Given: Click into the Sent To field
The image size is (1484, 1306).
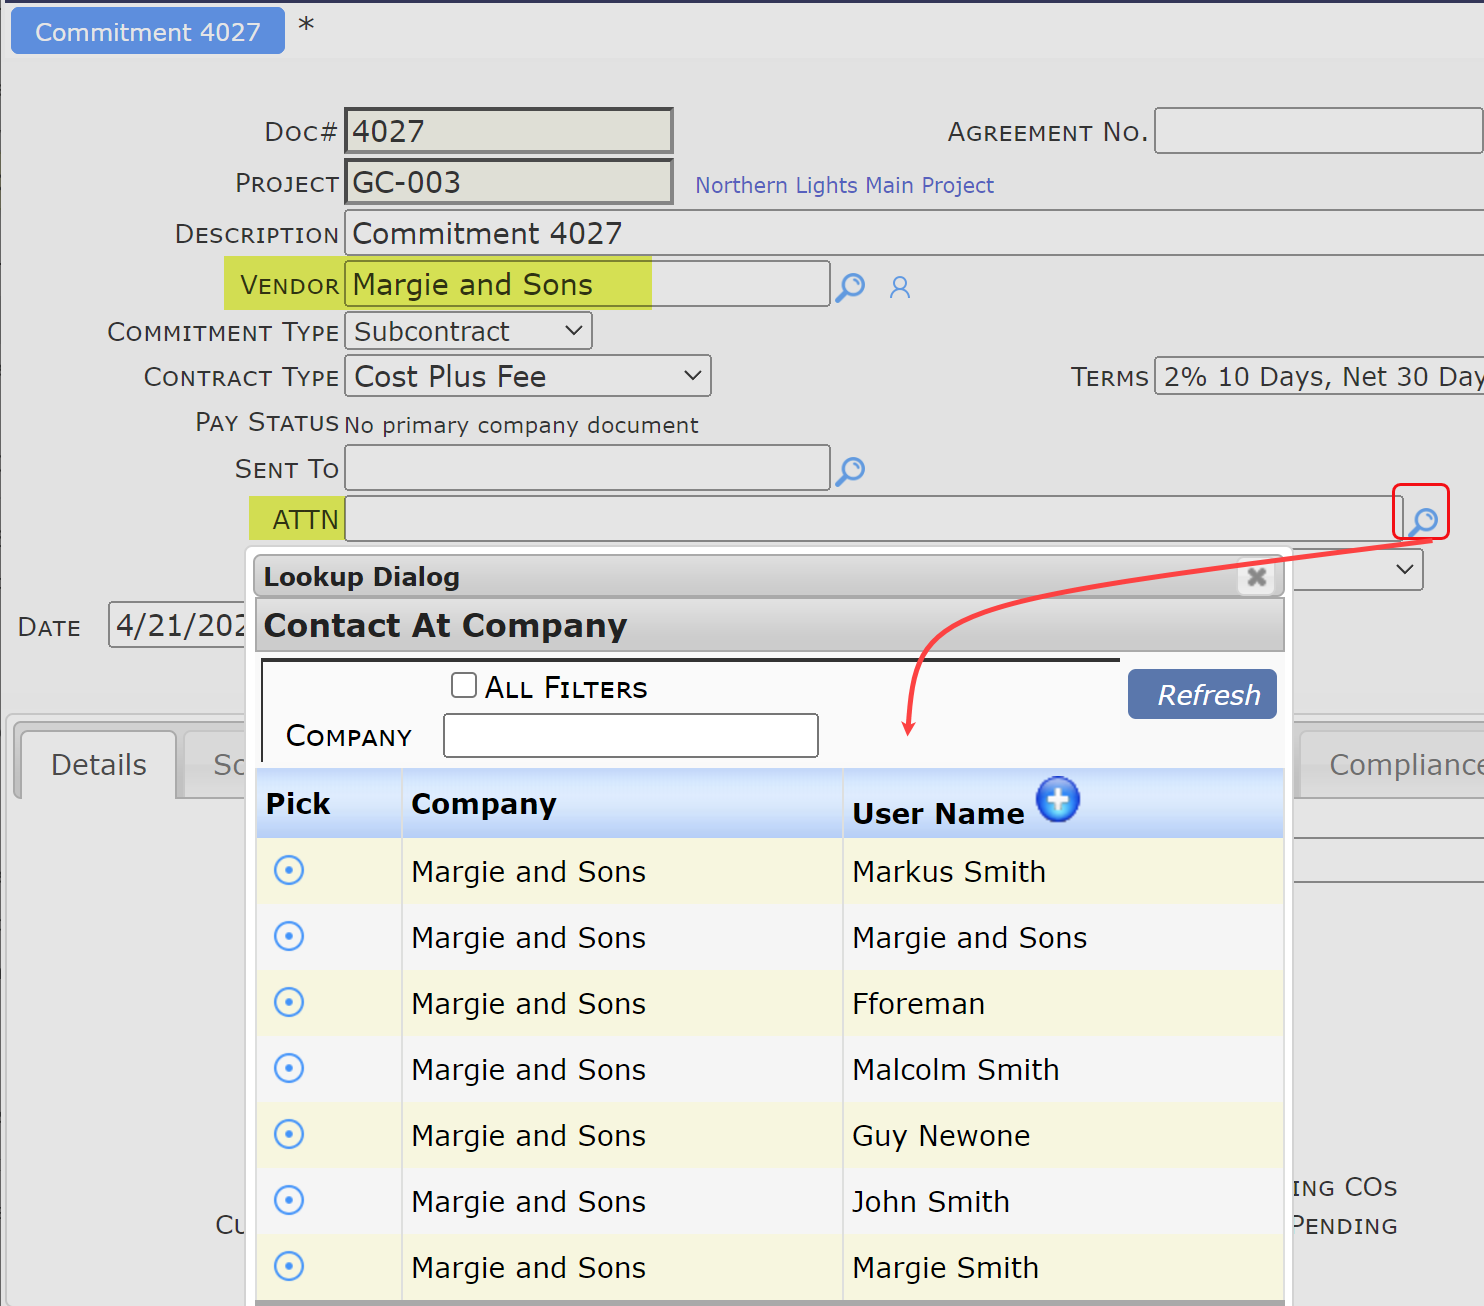Looking at the screenshot, I should pos(587,468).
